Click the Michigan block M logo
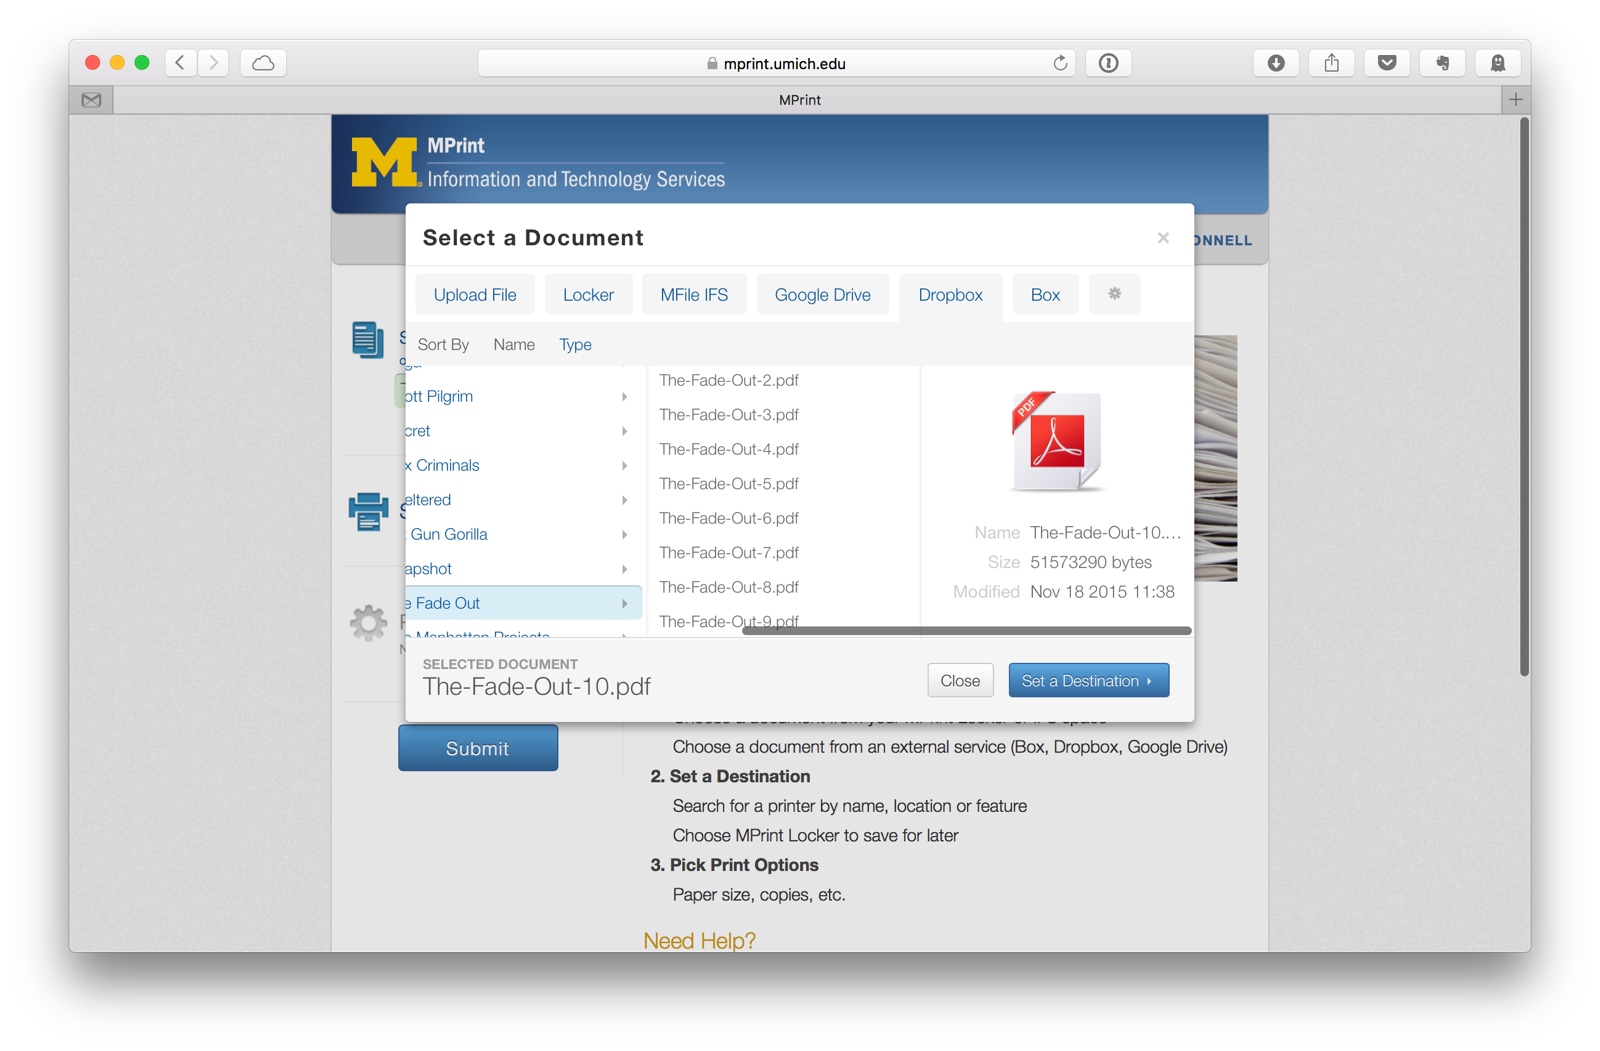This screenshot has height=1051, width=1600. (x=384, y=162)
